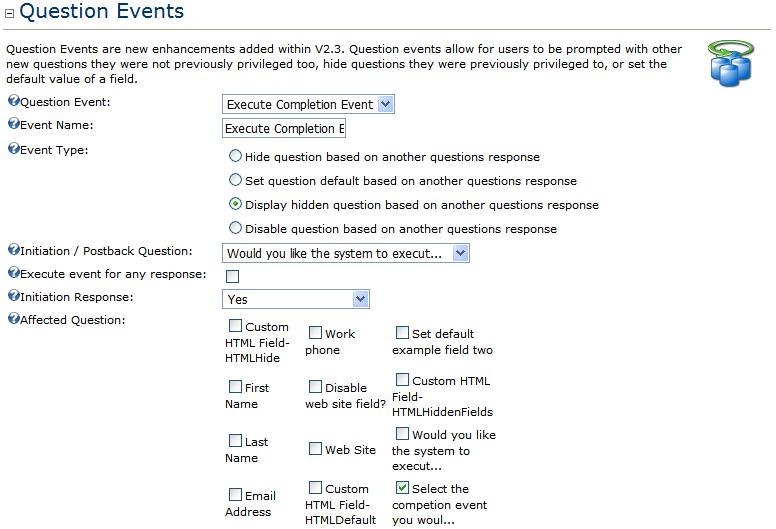Select Set question default radio option
Screen dimensions: 776x529
tap(236, 180)
